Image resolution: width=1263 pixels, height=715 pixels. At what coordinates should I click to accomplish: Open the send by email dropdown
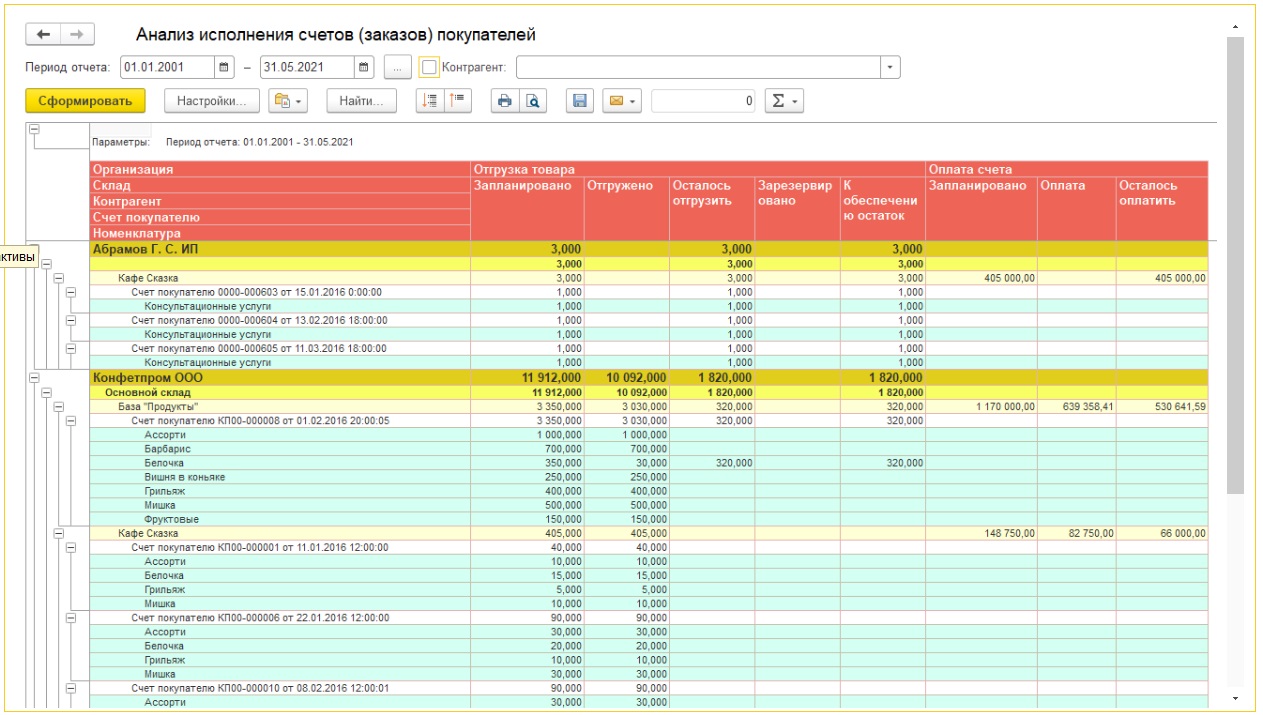621,101
